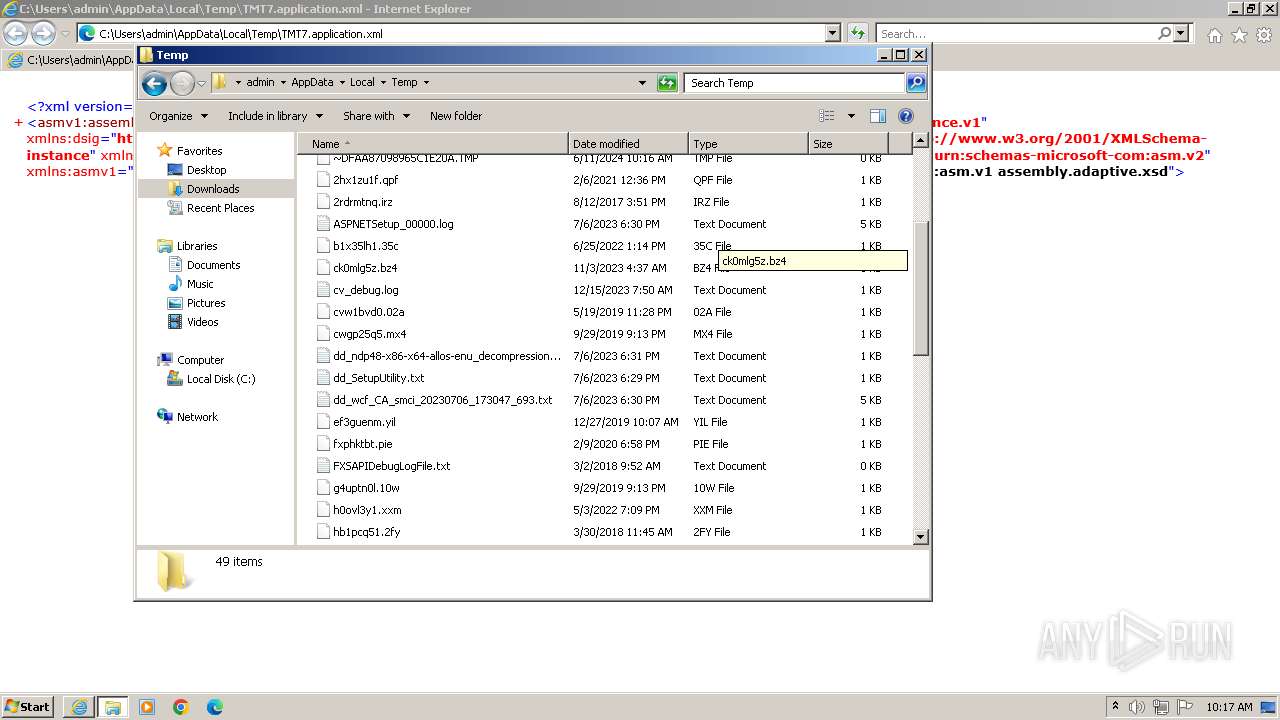Select file cv_debug.log
The width and height of the screenshot is (1280, 720).
coord(366,290)
